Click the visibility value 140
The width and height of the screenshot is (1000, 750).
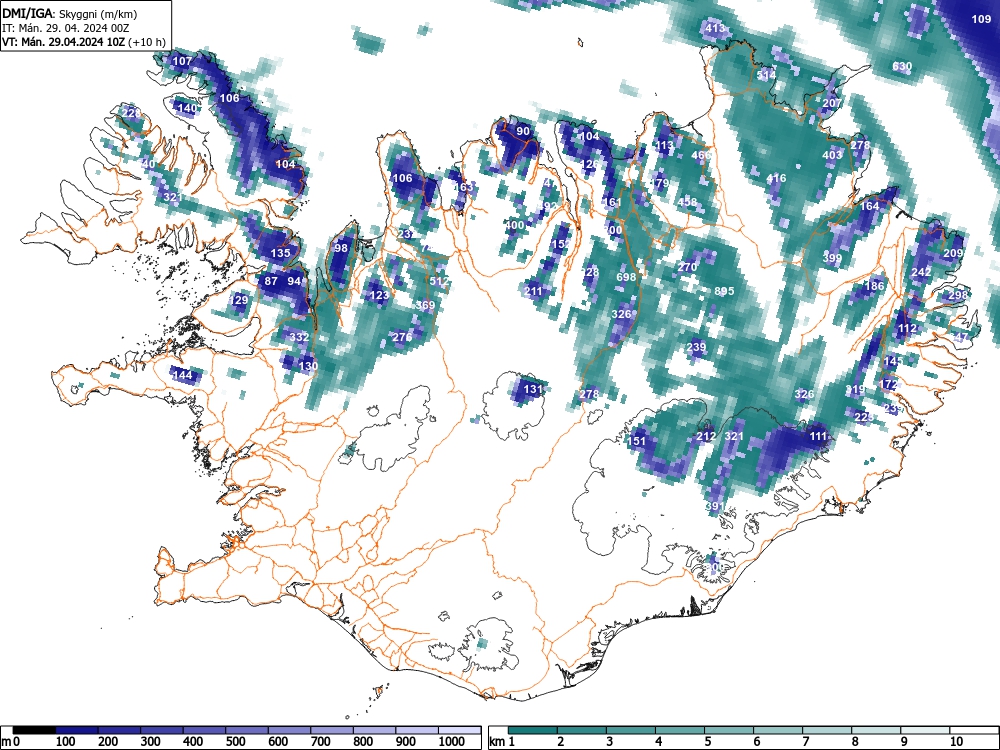[188, 108]
